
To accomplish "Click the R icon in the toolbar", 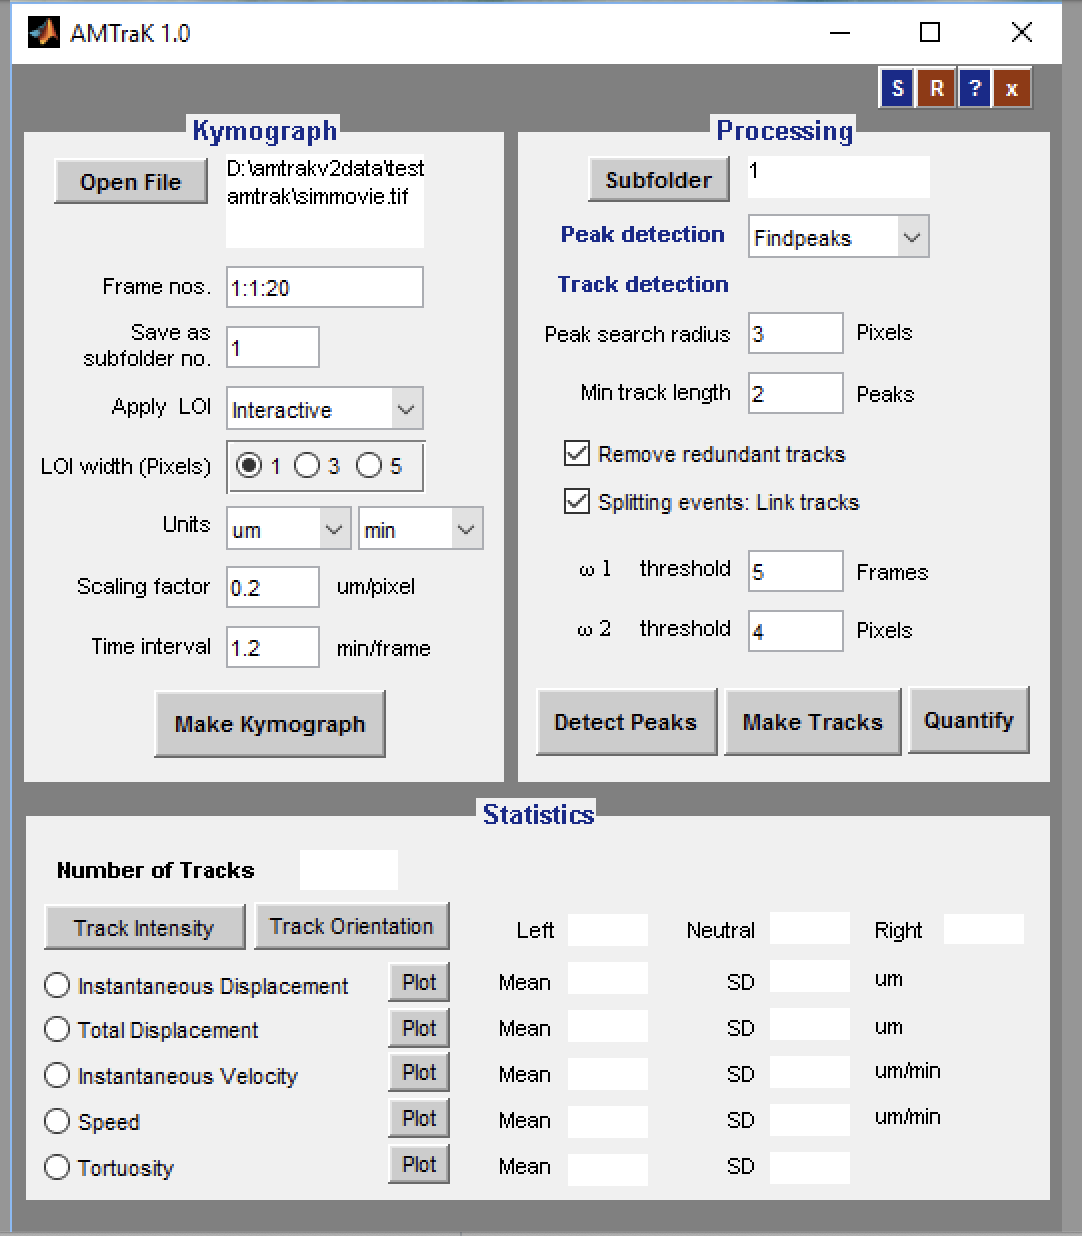I will (x=935, y=88).
